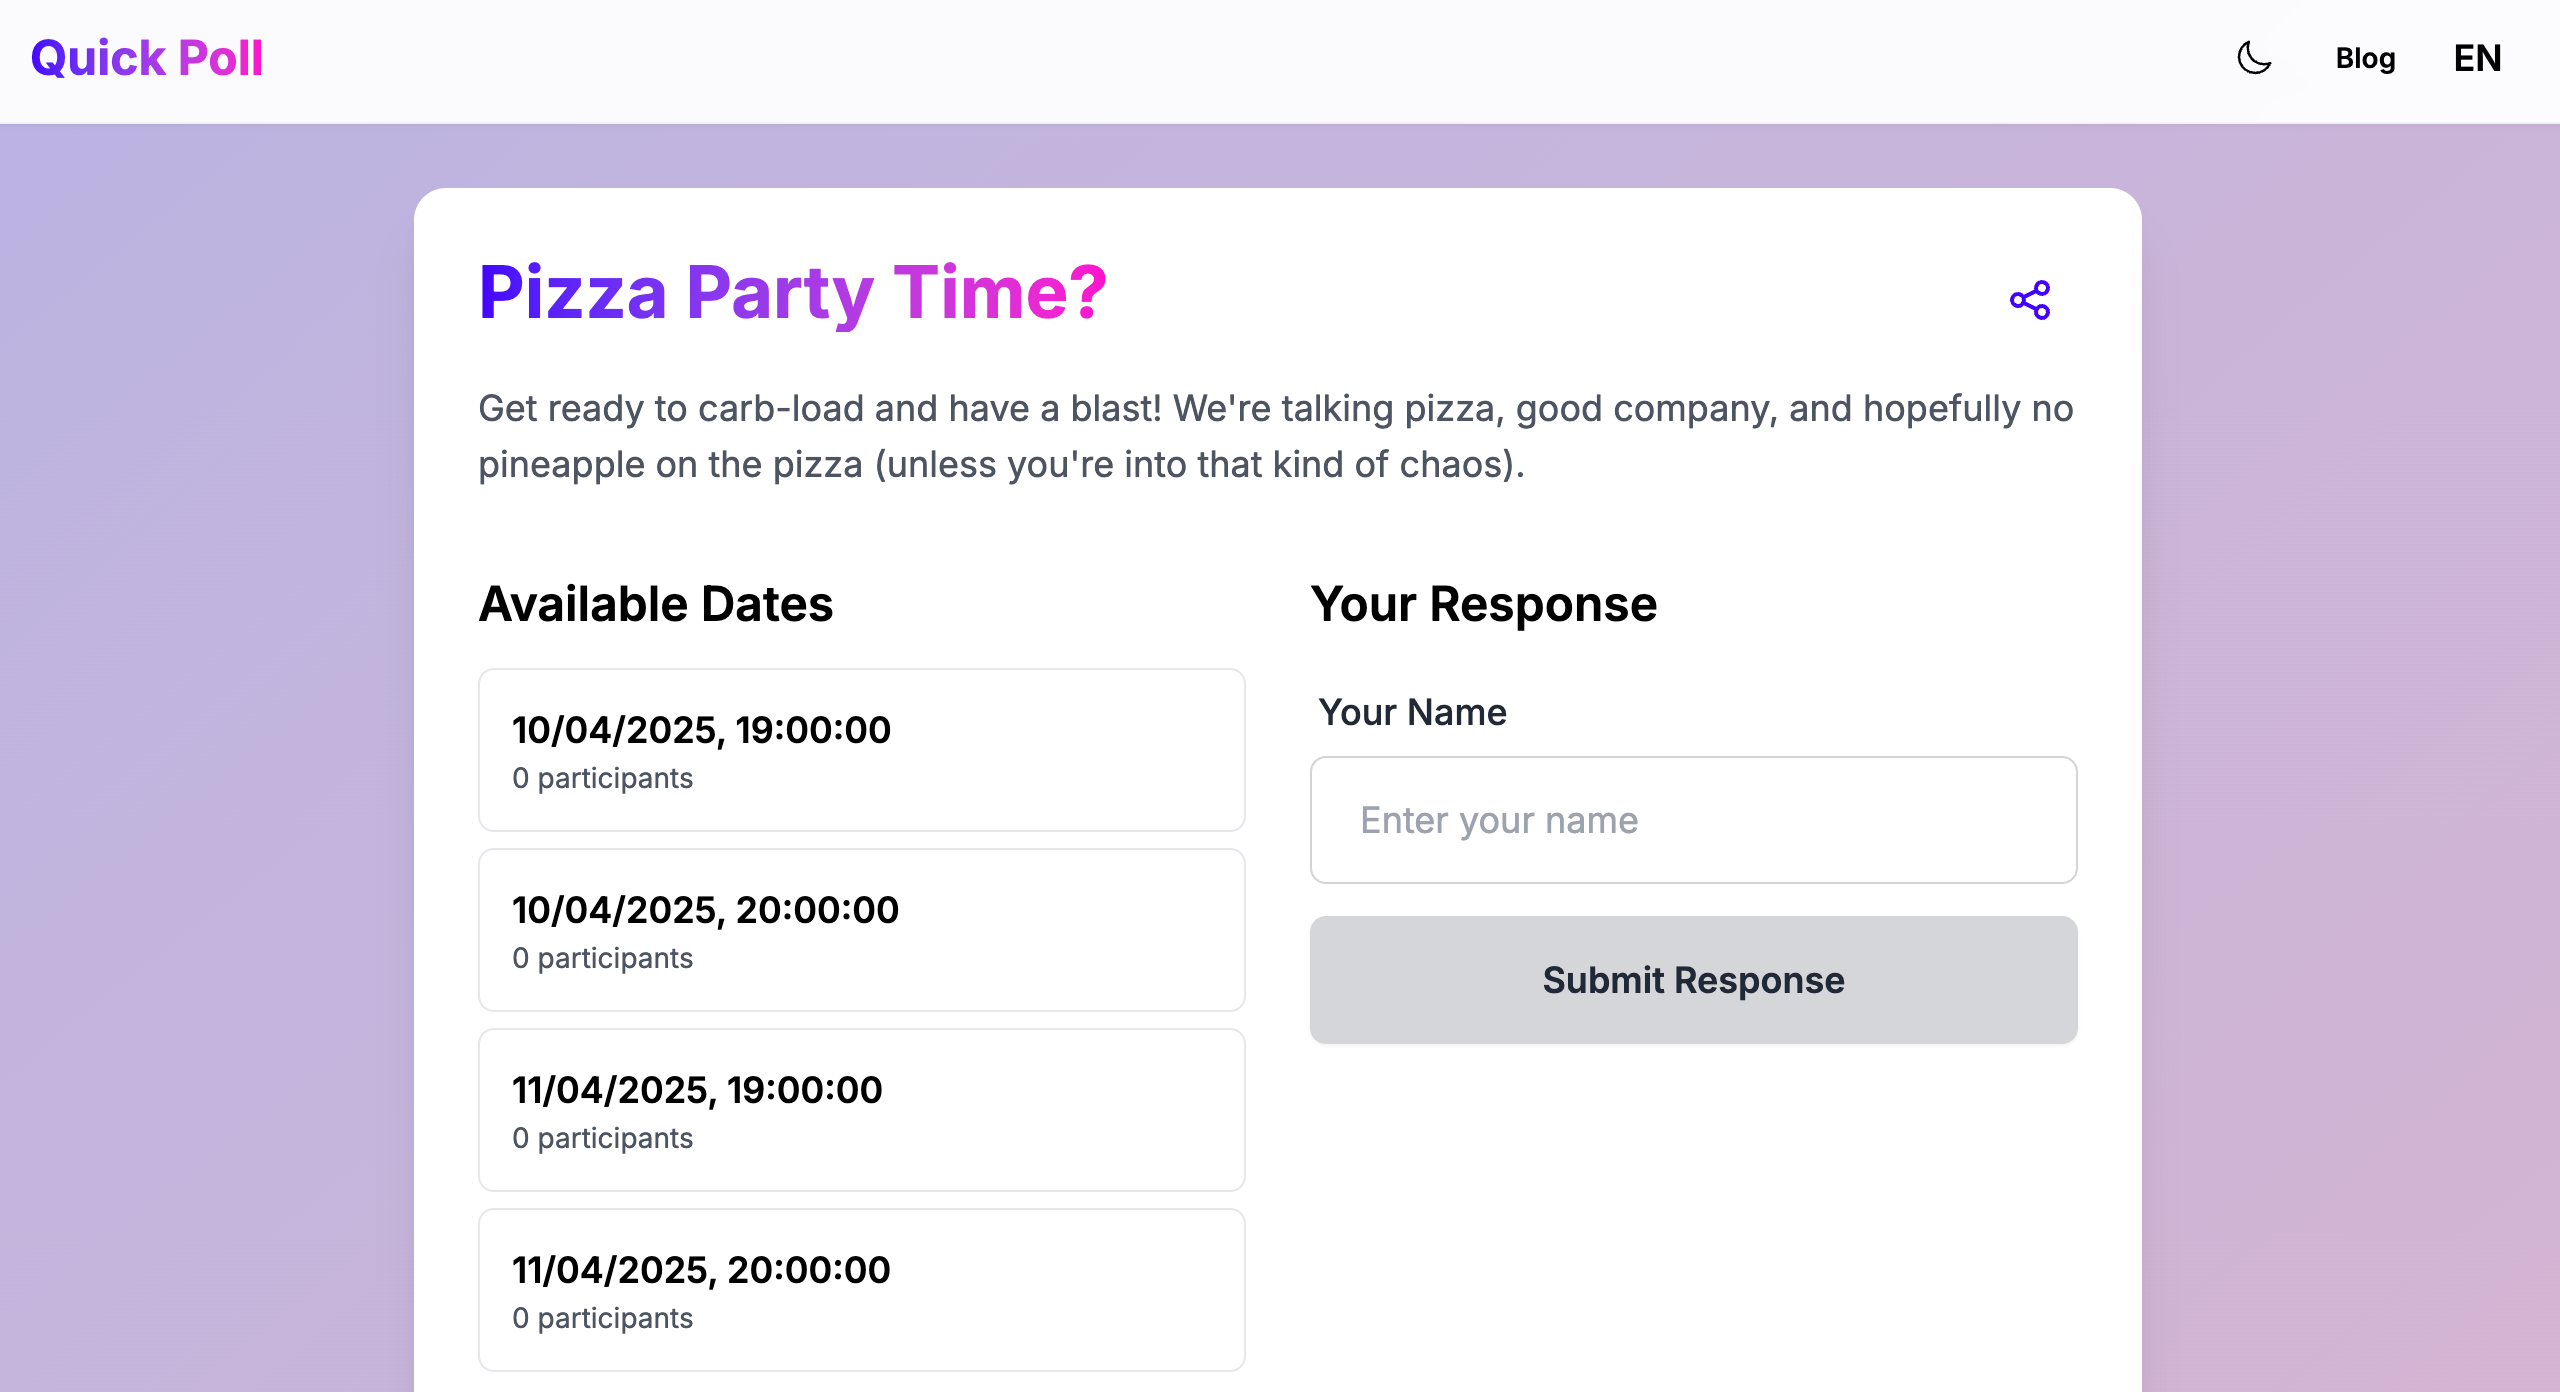The height and width of the screenshot is (1392, 2560).
Task: Pick the 11/04/2025, 20:00:00 date option
Action: [x=861, y=1289]
